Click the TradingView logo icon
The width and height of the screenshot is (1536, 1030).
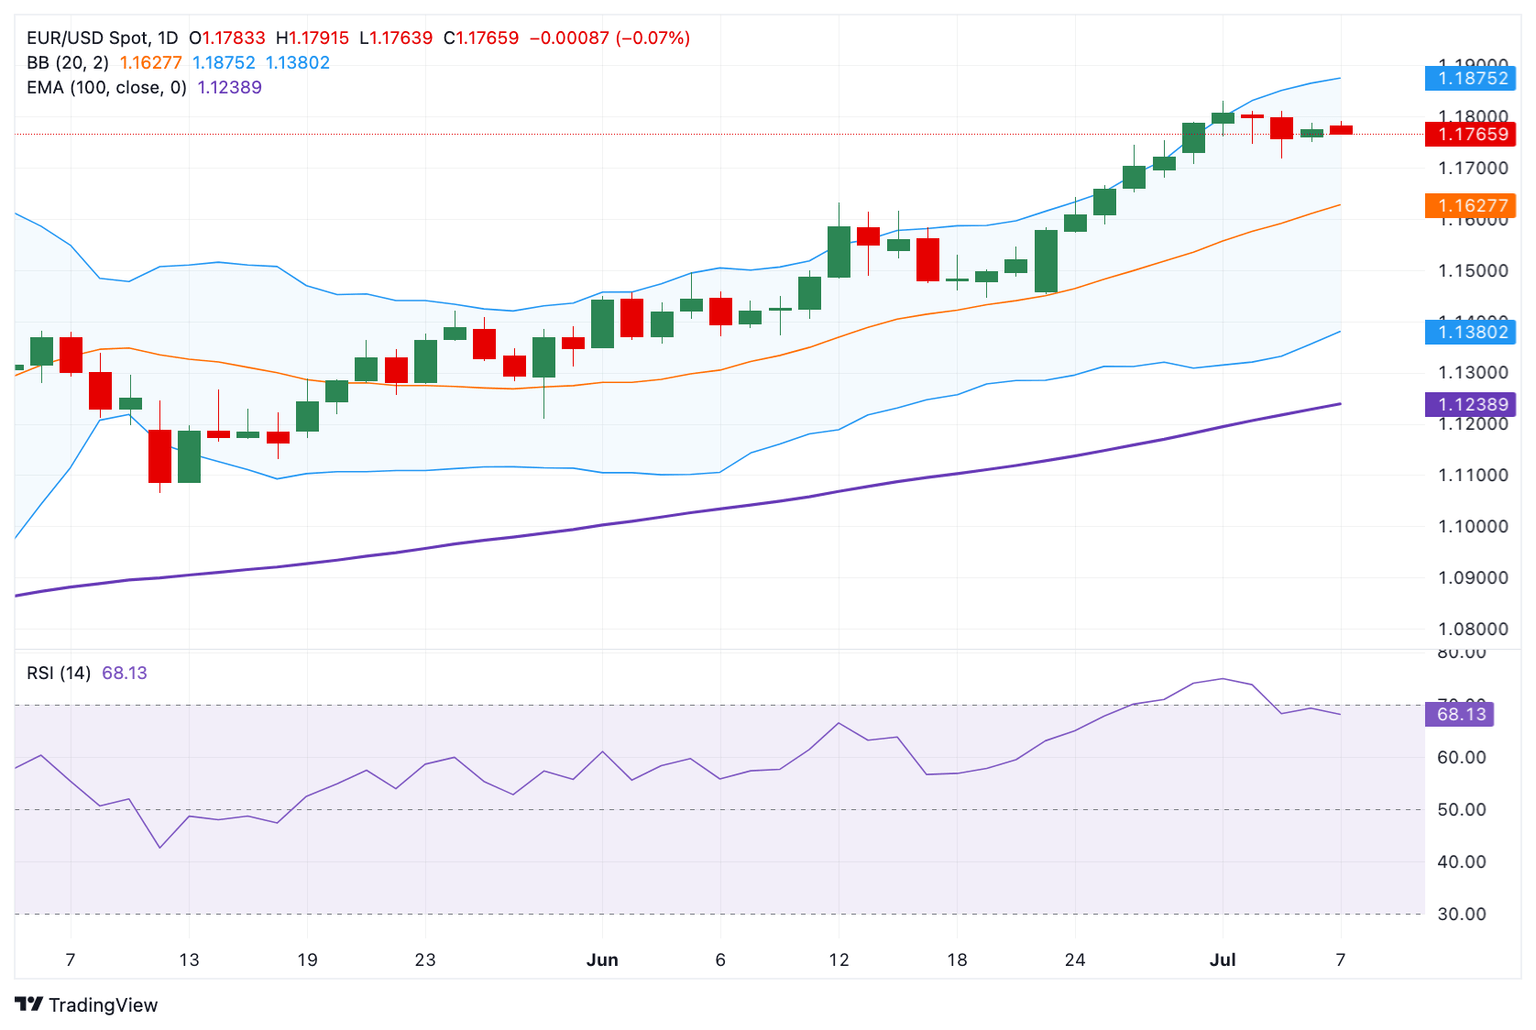click(29, 1004)
